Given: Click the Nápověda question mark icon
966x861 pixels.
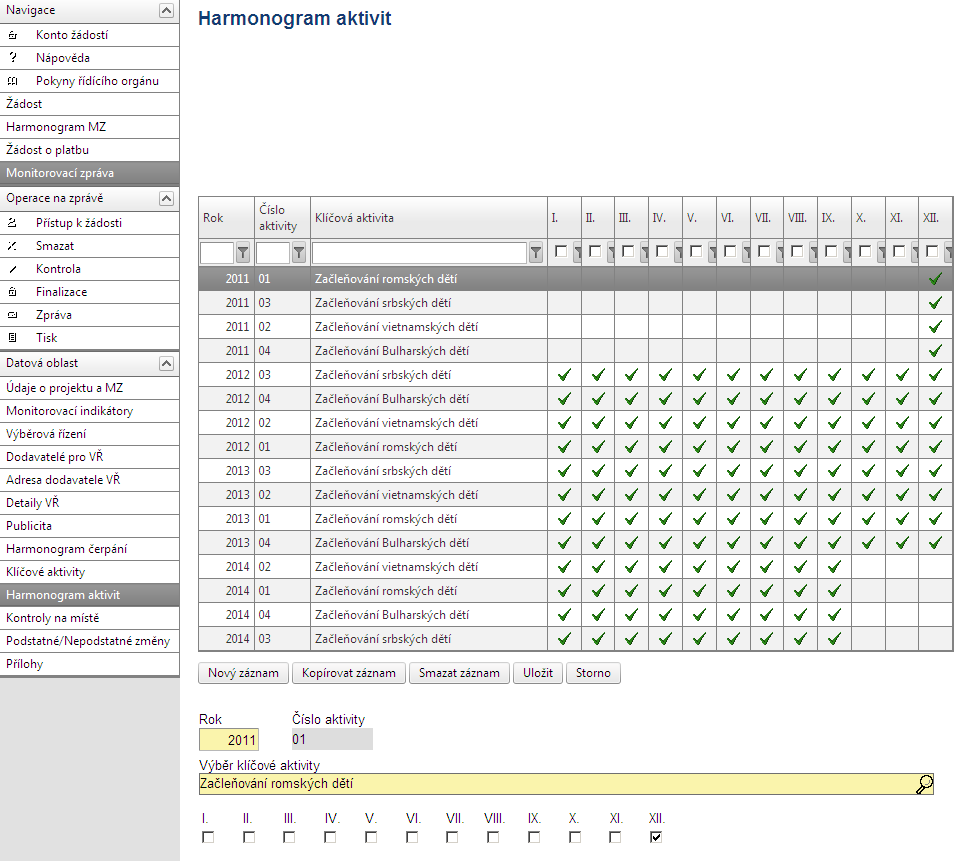Looking at the screenshot, I should tap(12, 58).
